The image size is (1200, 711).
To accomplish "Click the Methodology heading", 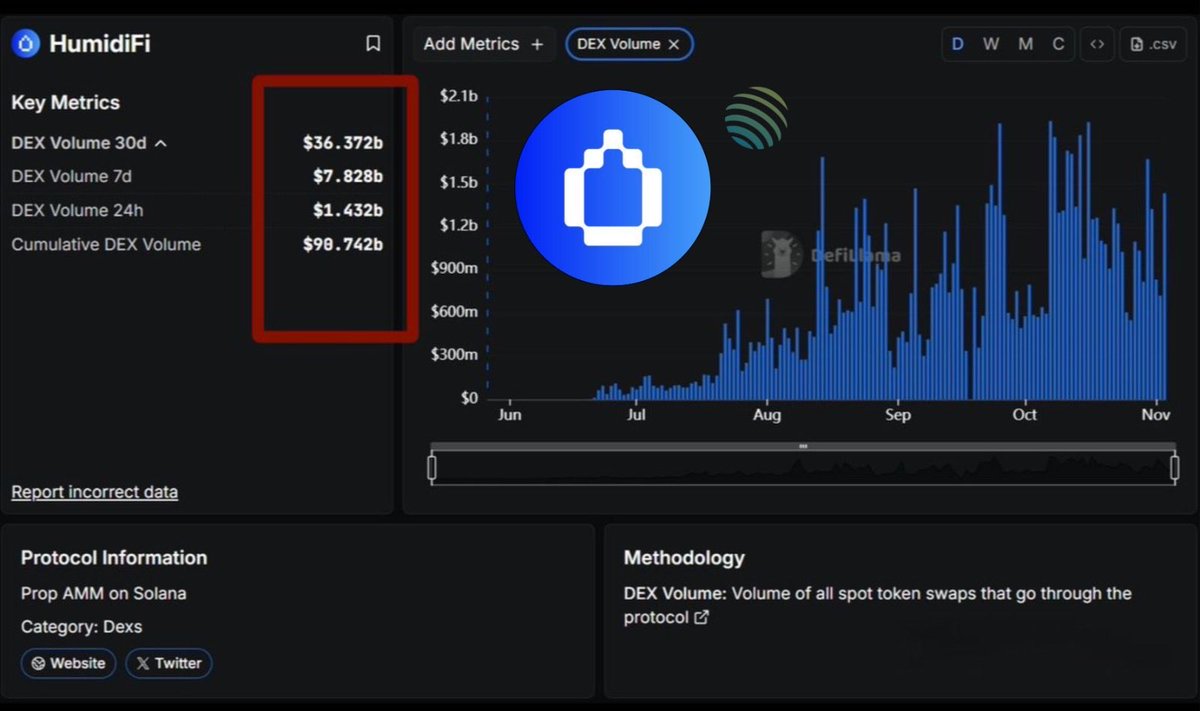I will coord(684,558).
